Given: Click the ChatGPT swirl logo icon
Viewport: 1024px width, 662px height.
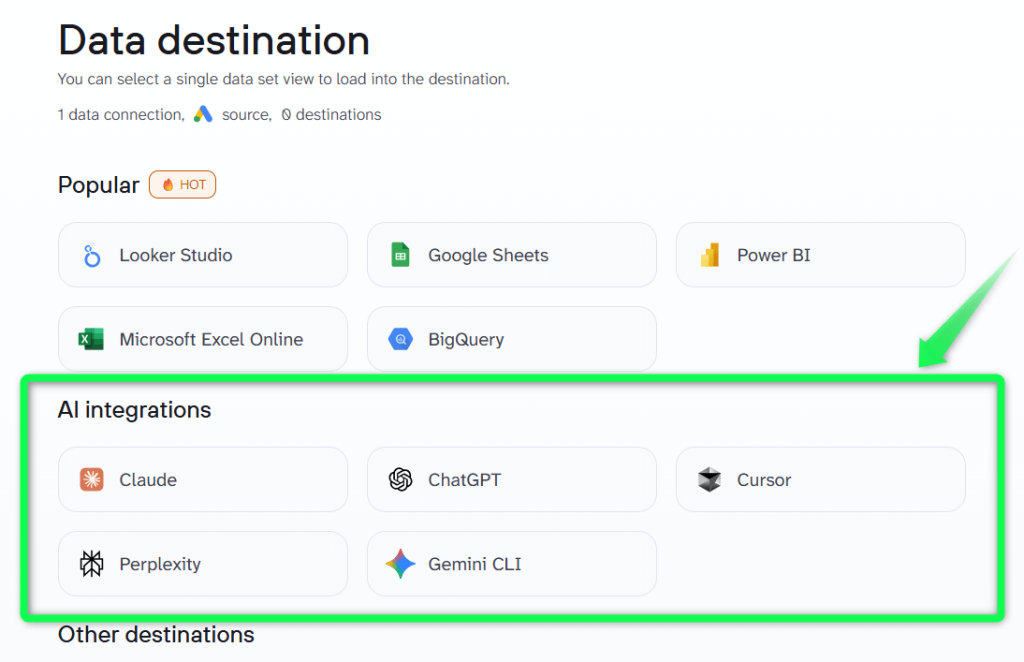Looking at the screenshot, I should coord(400,480).
